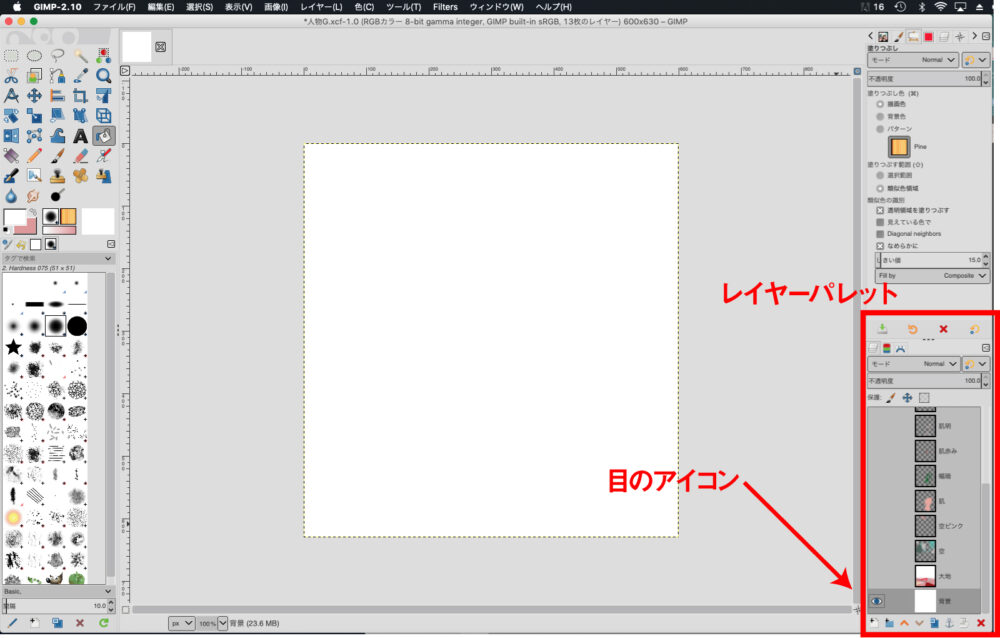Open the Filters menu
This screenshot has height=638, width=1000.
click(x=445, y=7)
